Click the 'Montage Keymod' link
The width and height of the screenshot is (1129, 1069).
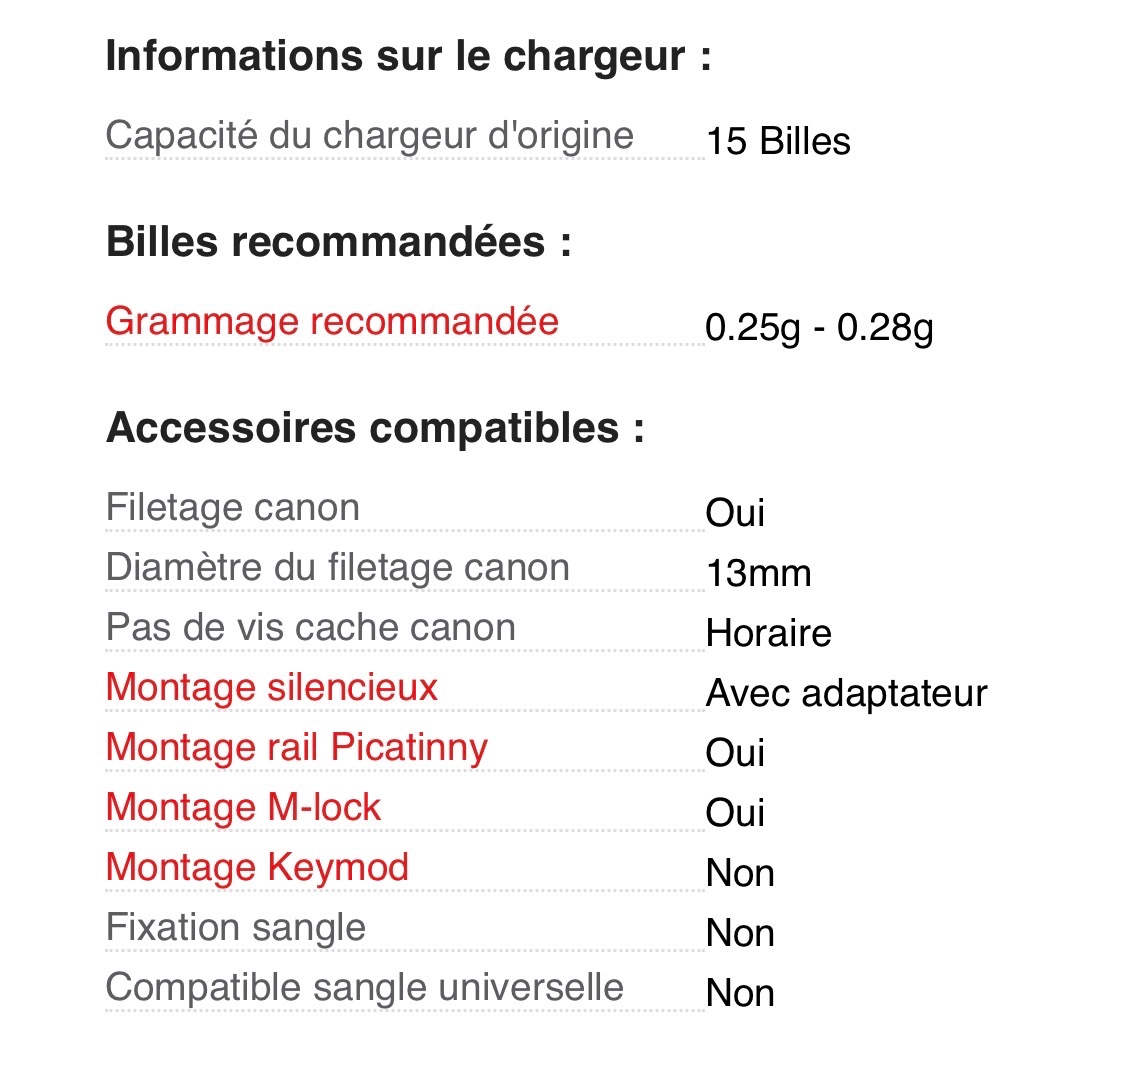pyautogui.click(x=257, y=868)
